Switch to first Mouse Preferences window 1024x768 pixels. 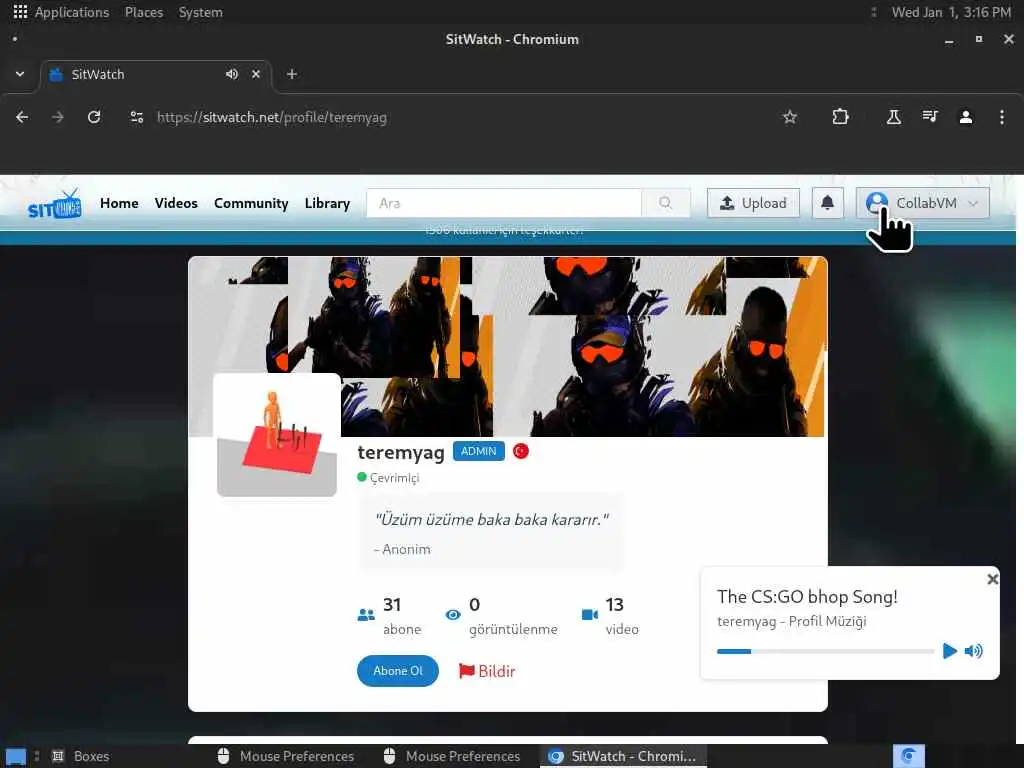click(285, 756)
